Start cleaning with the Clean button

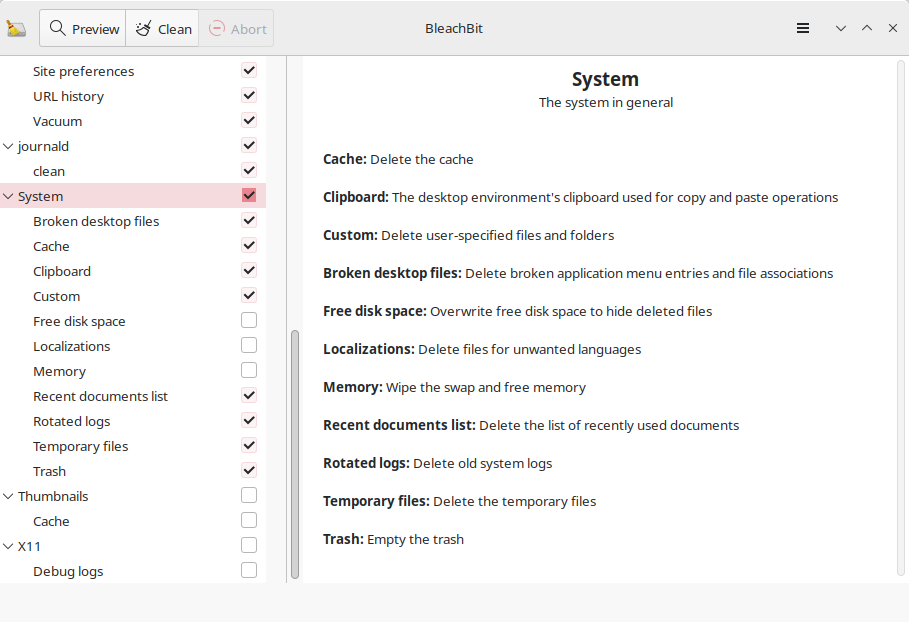(x=162, y=28)
